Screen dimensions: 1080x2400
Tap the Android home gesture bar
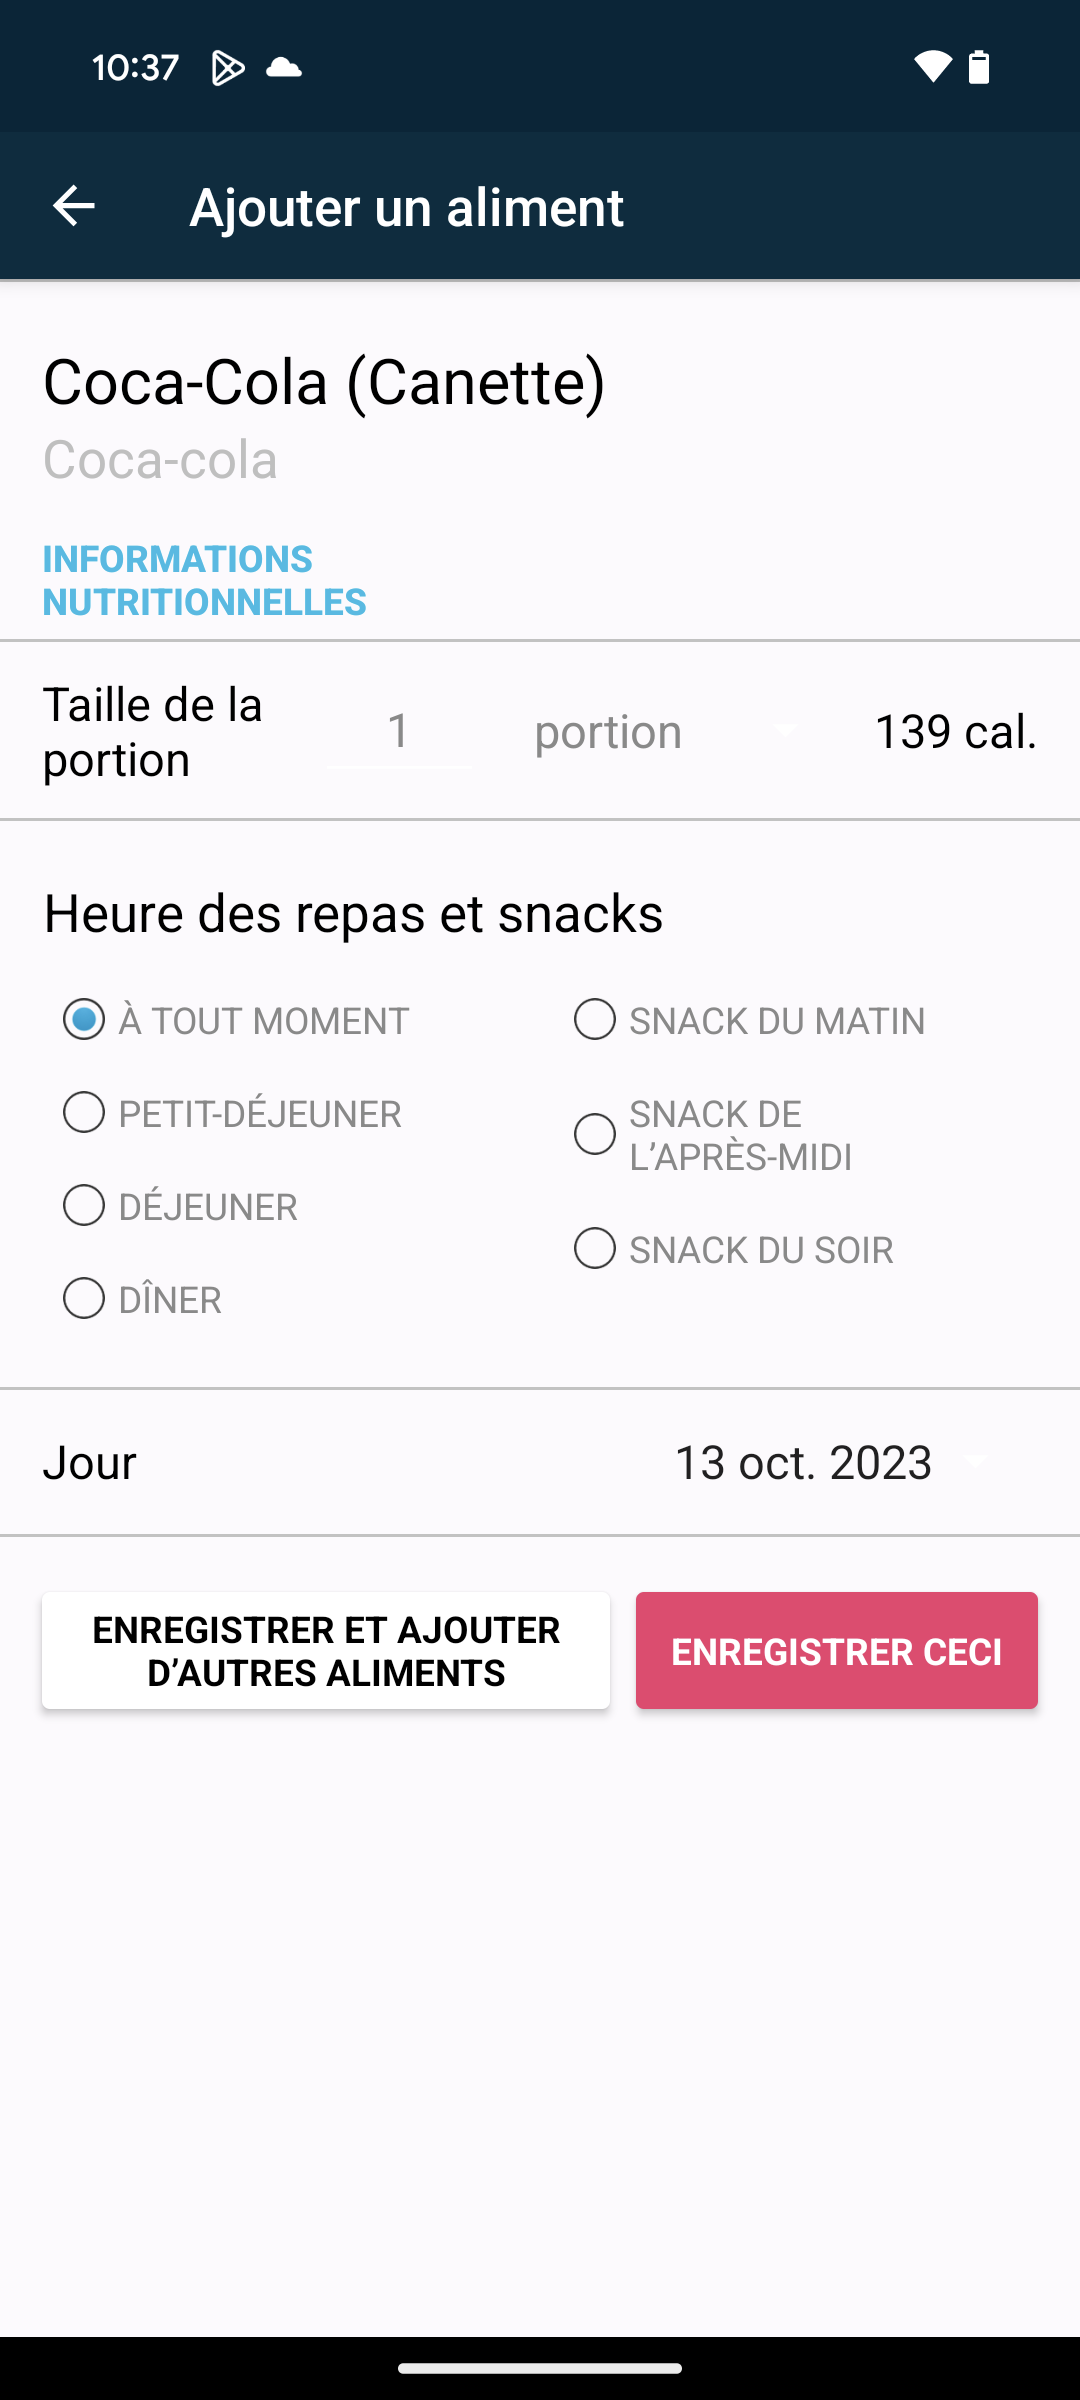540,2368
